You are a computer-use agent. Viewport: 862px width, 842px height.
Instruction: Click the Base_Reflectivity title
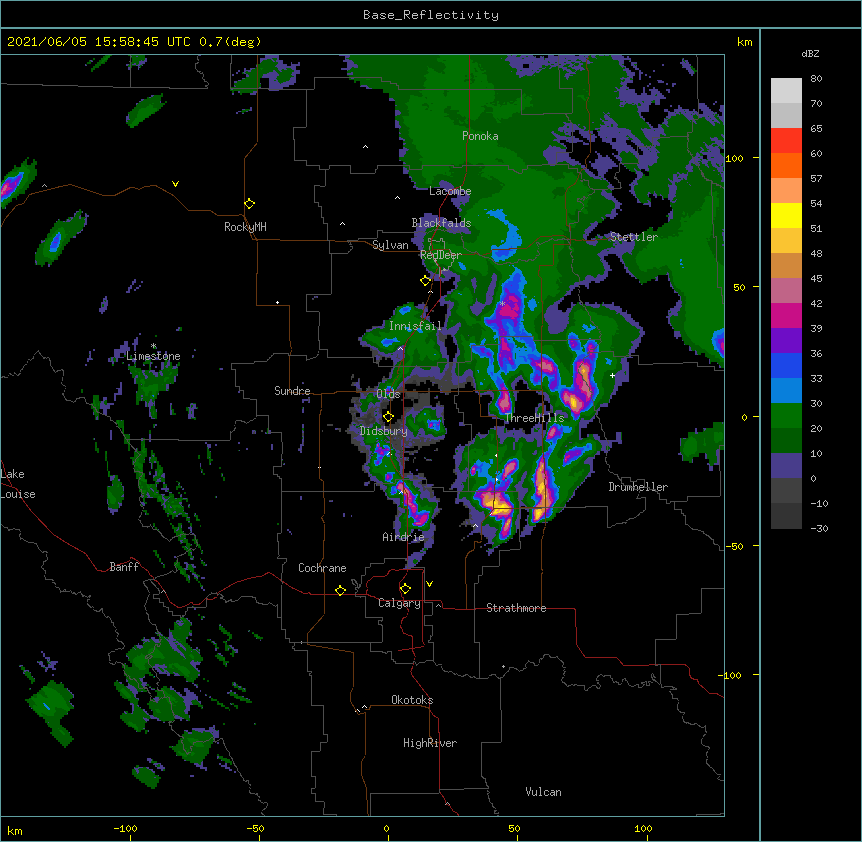point(431,15)
